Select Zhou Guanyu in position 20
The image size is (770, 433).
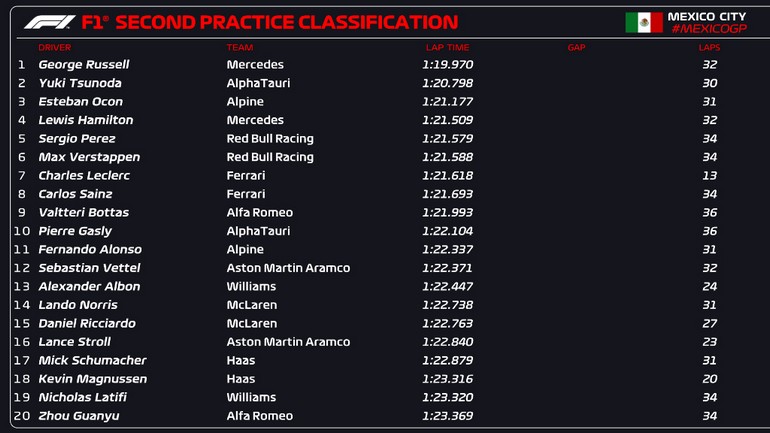(x=79, y=416)
